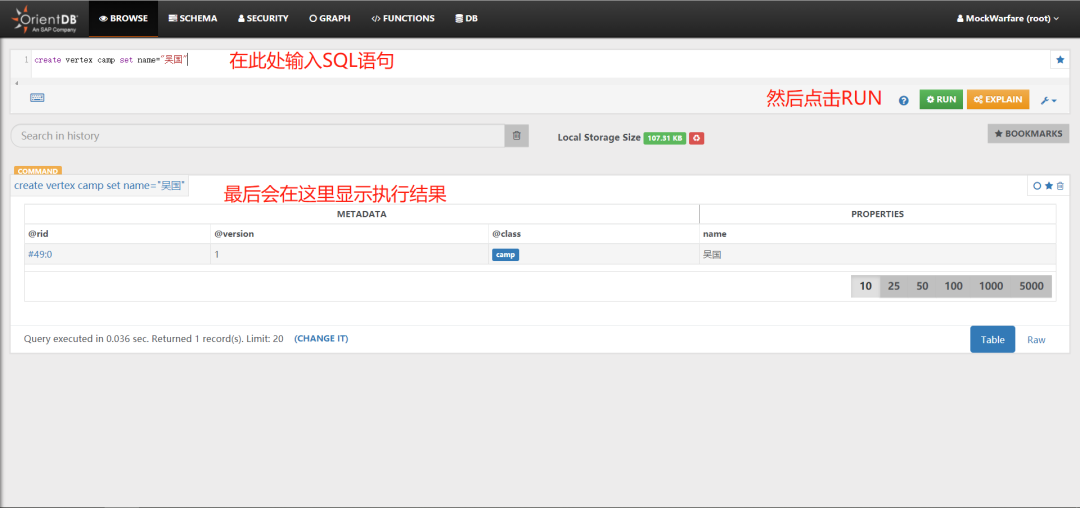1080x508 pixels.
Task: Click the green 107.31 KB storage badge
Action: click(x=665, y=138)
